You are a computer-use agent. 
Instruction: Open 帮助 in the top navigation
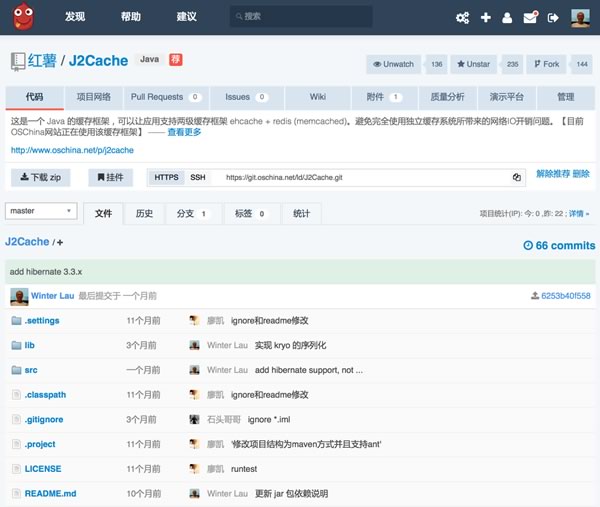click(131, 17)
